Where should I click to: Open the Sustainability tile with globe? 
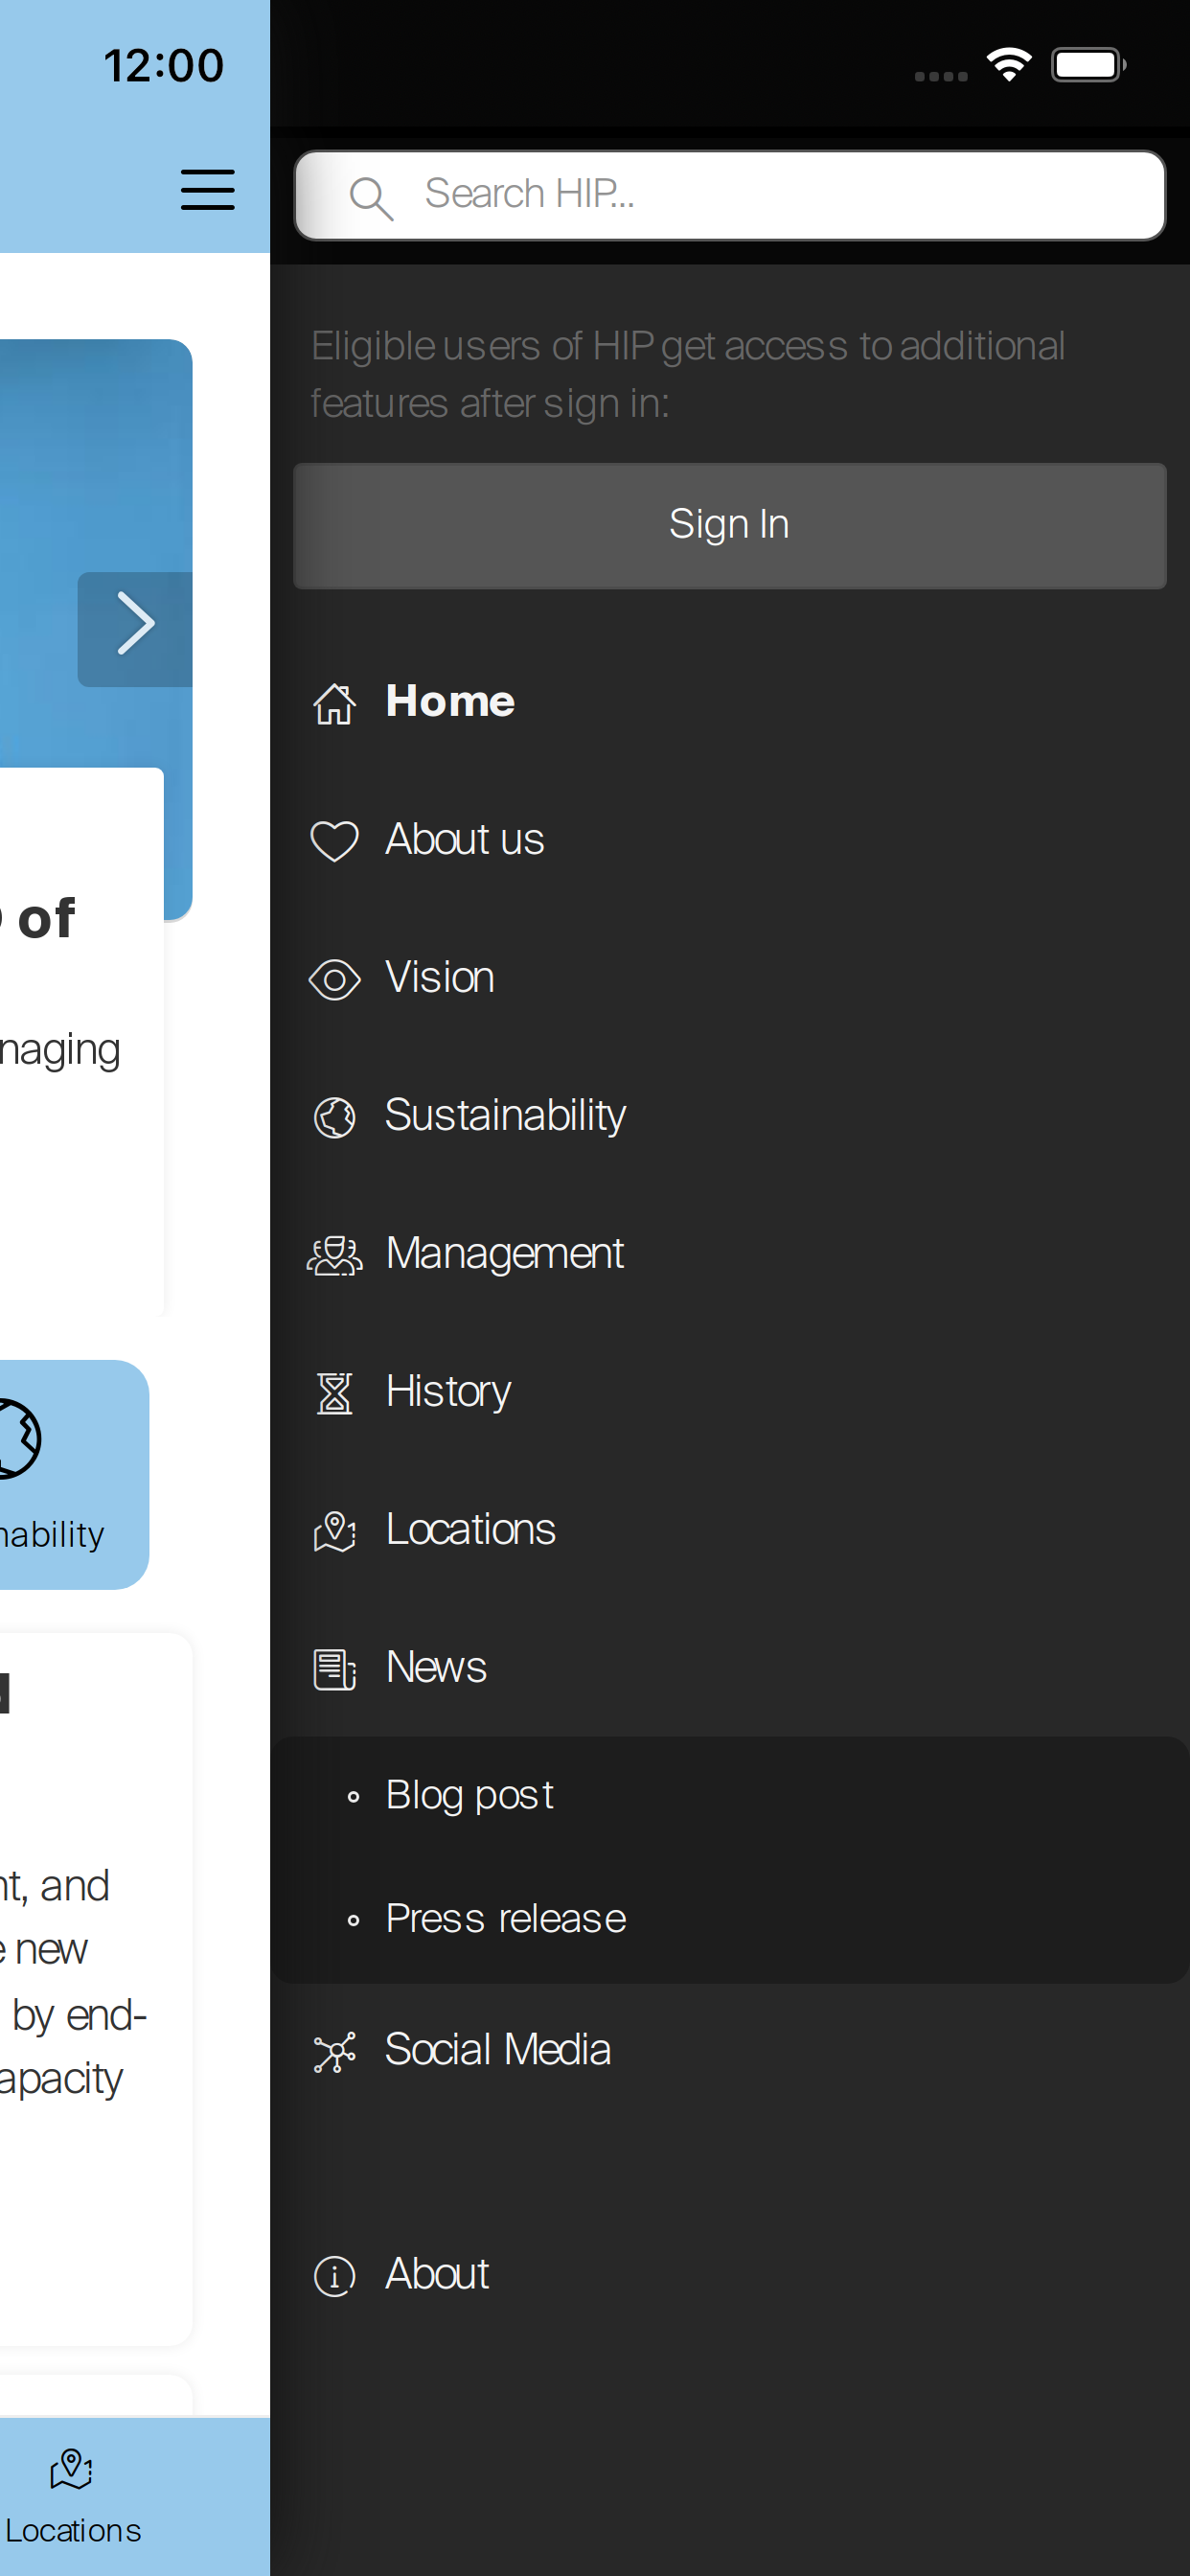(60, 1473)
